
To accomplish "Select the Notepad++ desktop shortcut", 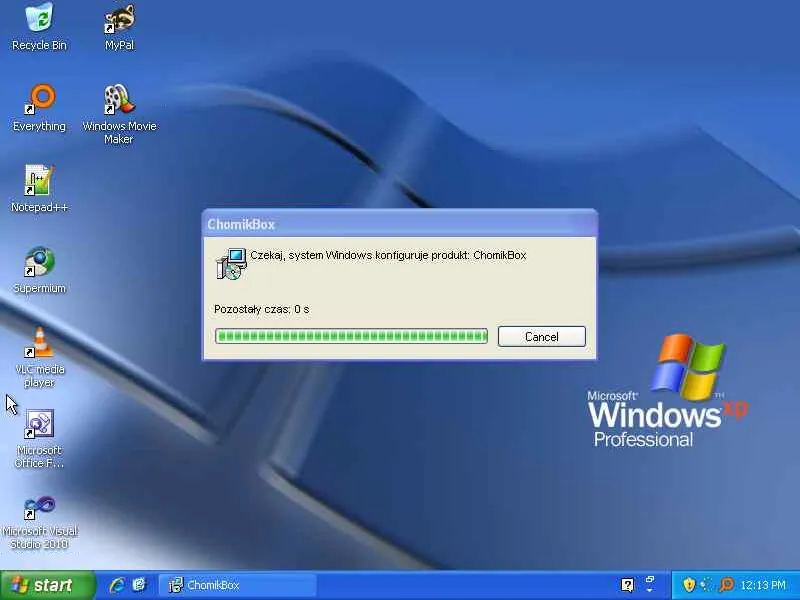I will click(39, 188).
